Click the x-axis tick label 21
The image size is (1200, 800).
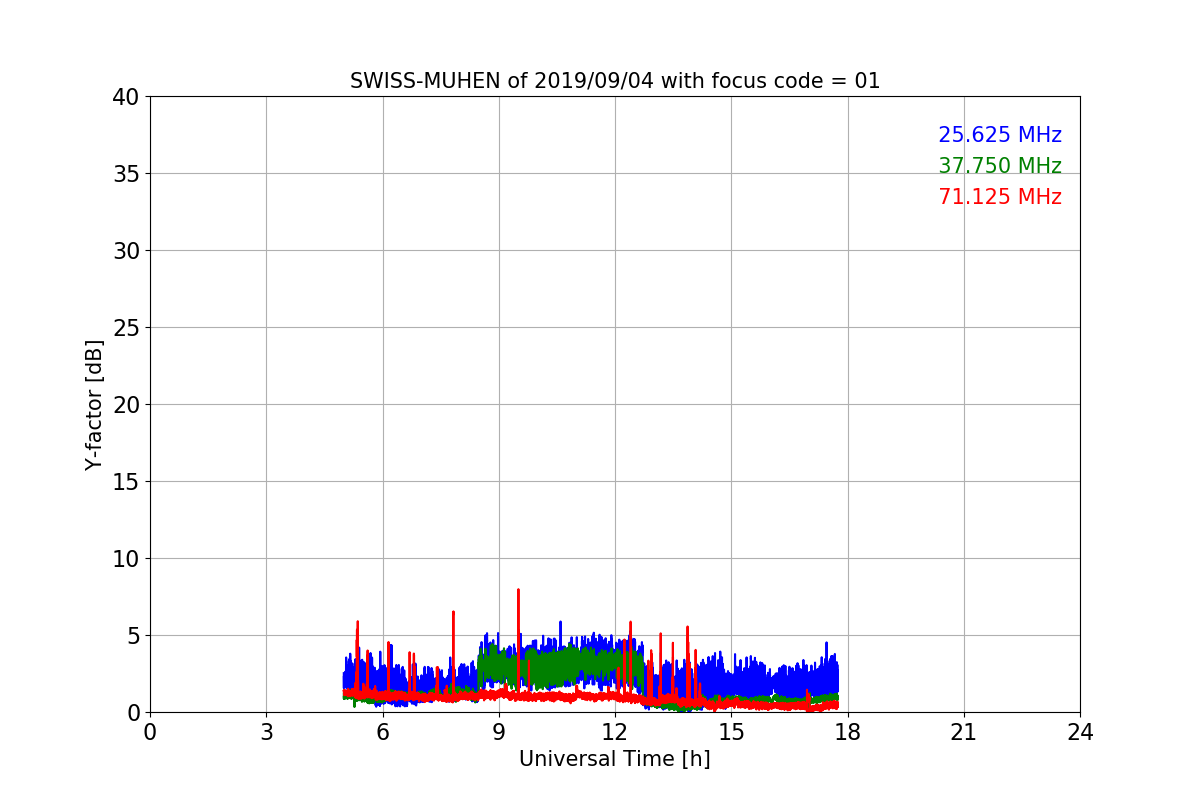point(964,732)
